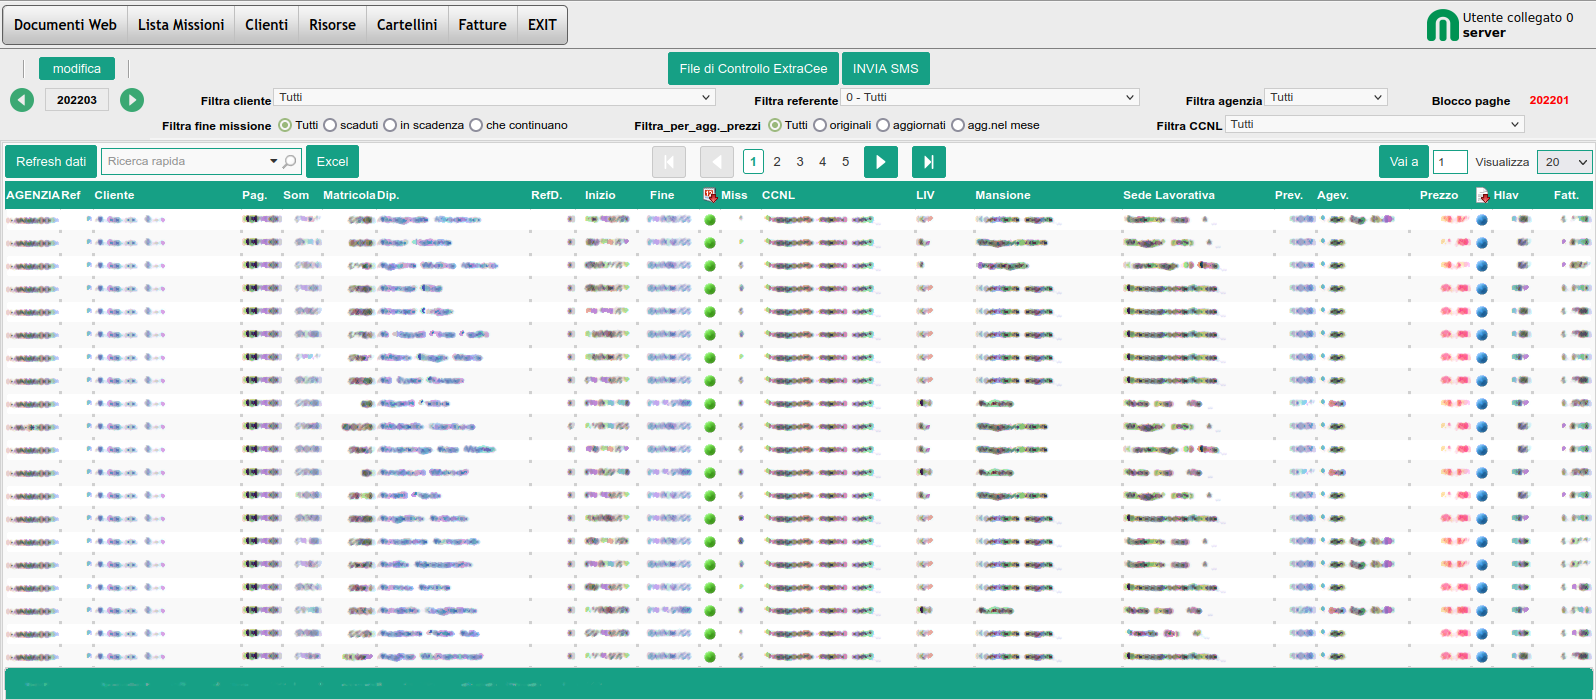
Task: Sort by the Agev. column header
Action: (x=1333, y=195)
